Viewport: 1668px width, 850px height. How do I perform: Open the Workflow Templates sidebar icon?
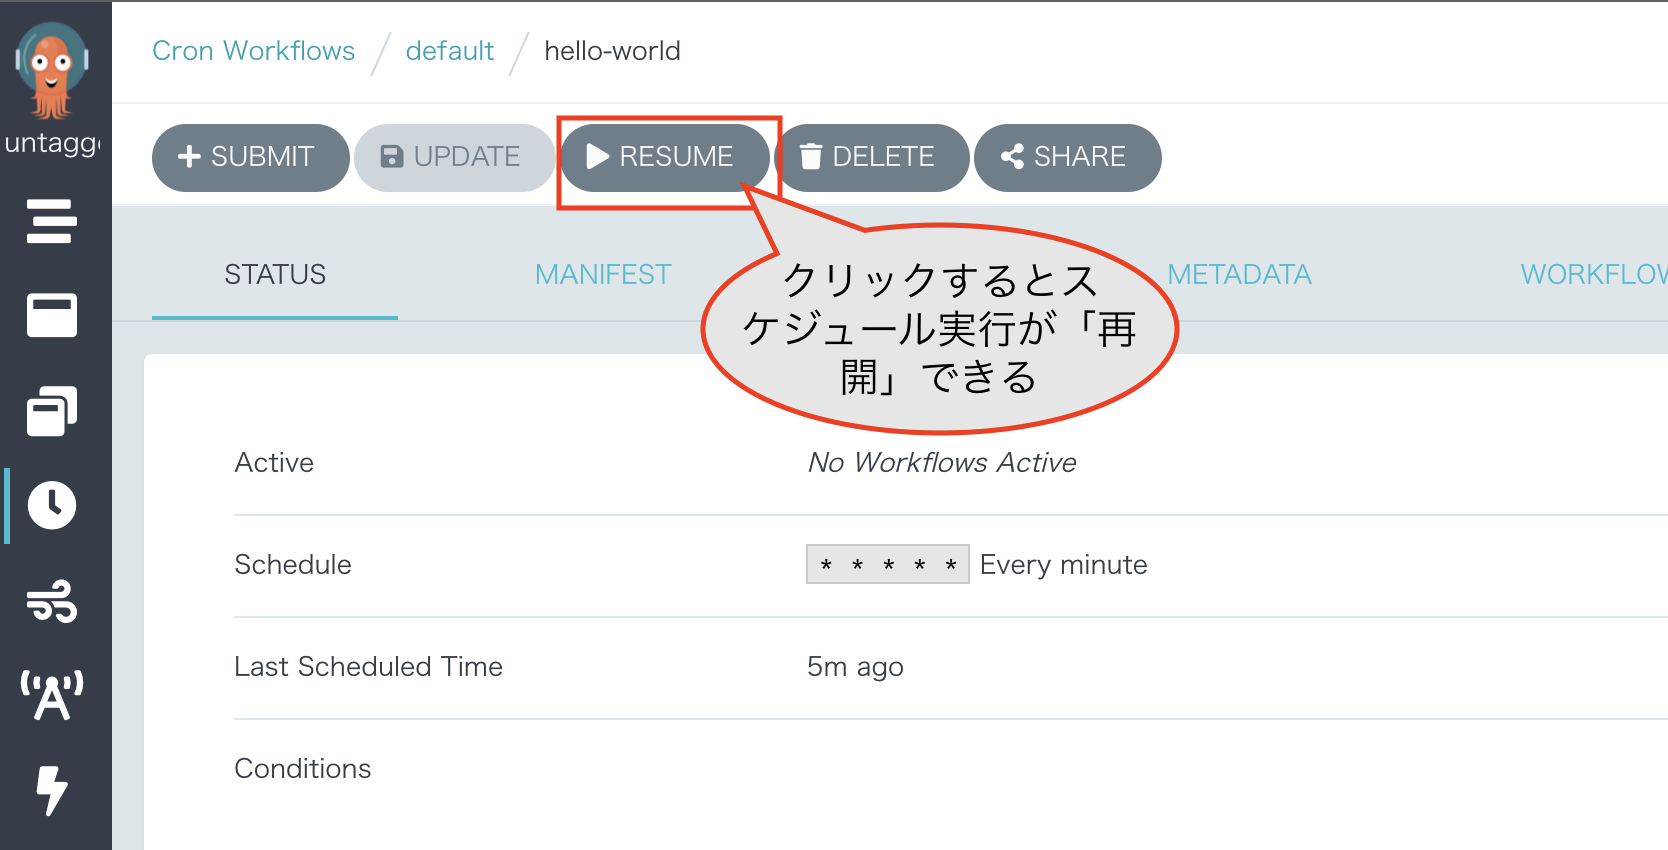52,316
